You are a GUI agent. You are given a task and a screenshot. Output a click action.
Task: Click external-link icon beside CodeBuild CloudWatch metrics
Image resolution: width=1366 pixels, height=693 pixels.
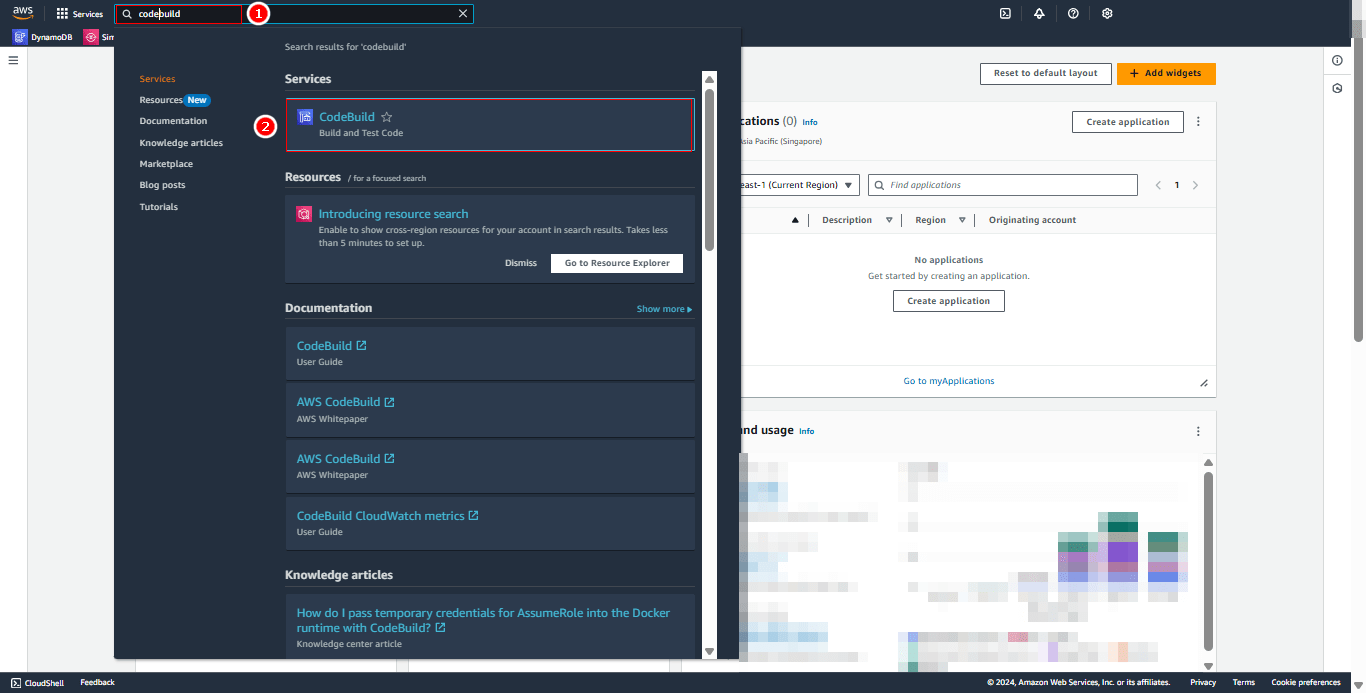pos(474,516)
